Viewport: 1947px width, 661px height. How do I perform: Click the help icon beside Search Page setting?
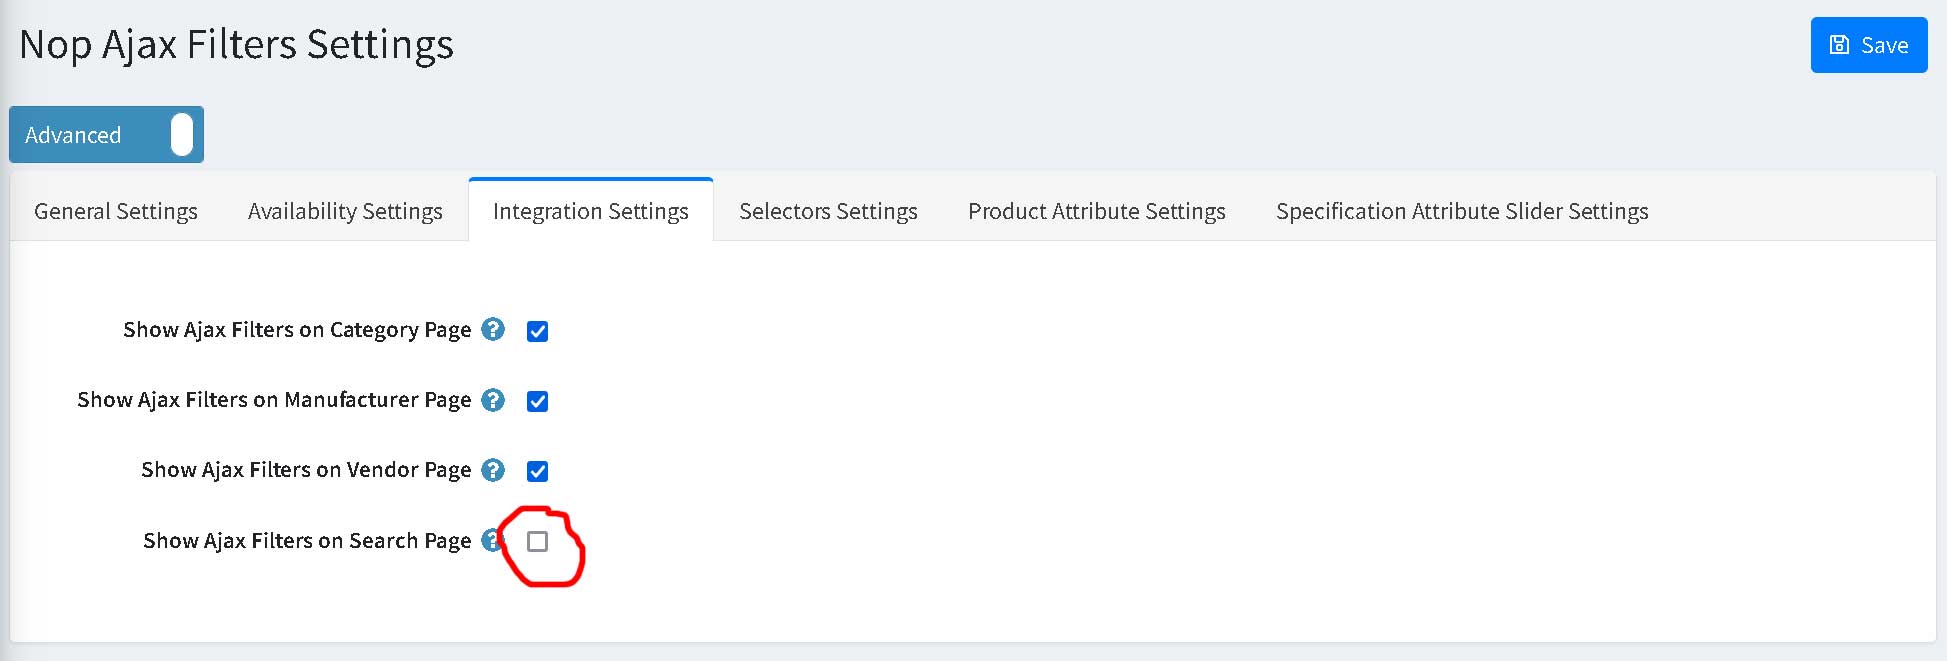[x=492, y=540]
